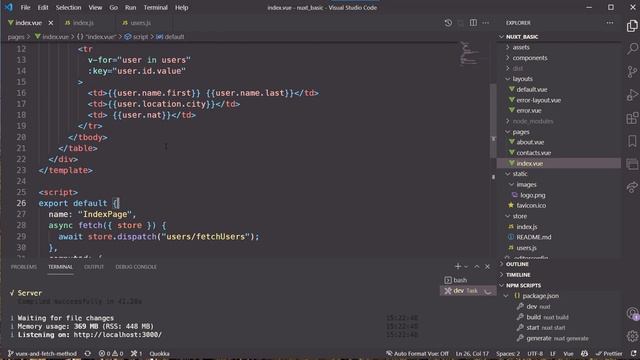Screen dimensions: 640x360
Task: Open the Go menu
Action: (x=113, y=7)
